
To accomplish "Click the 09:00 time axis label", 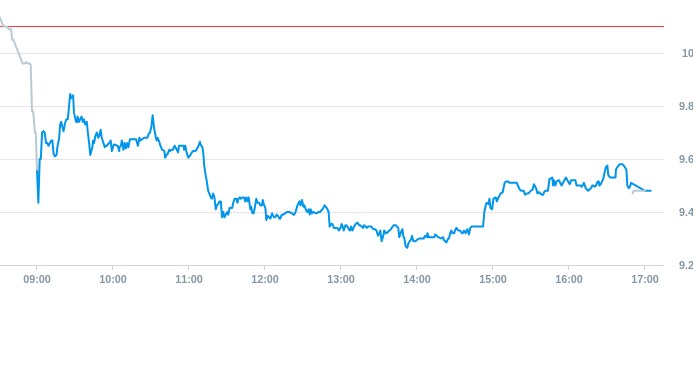I will pyautogui.click(x=37, y=279).
